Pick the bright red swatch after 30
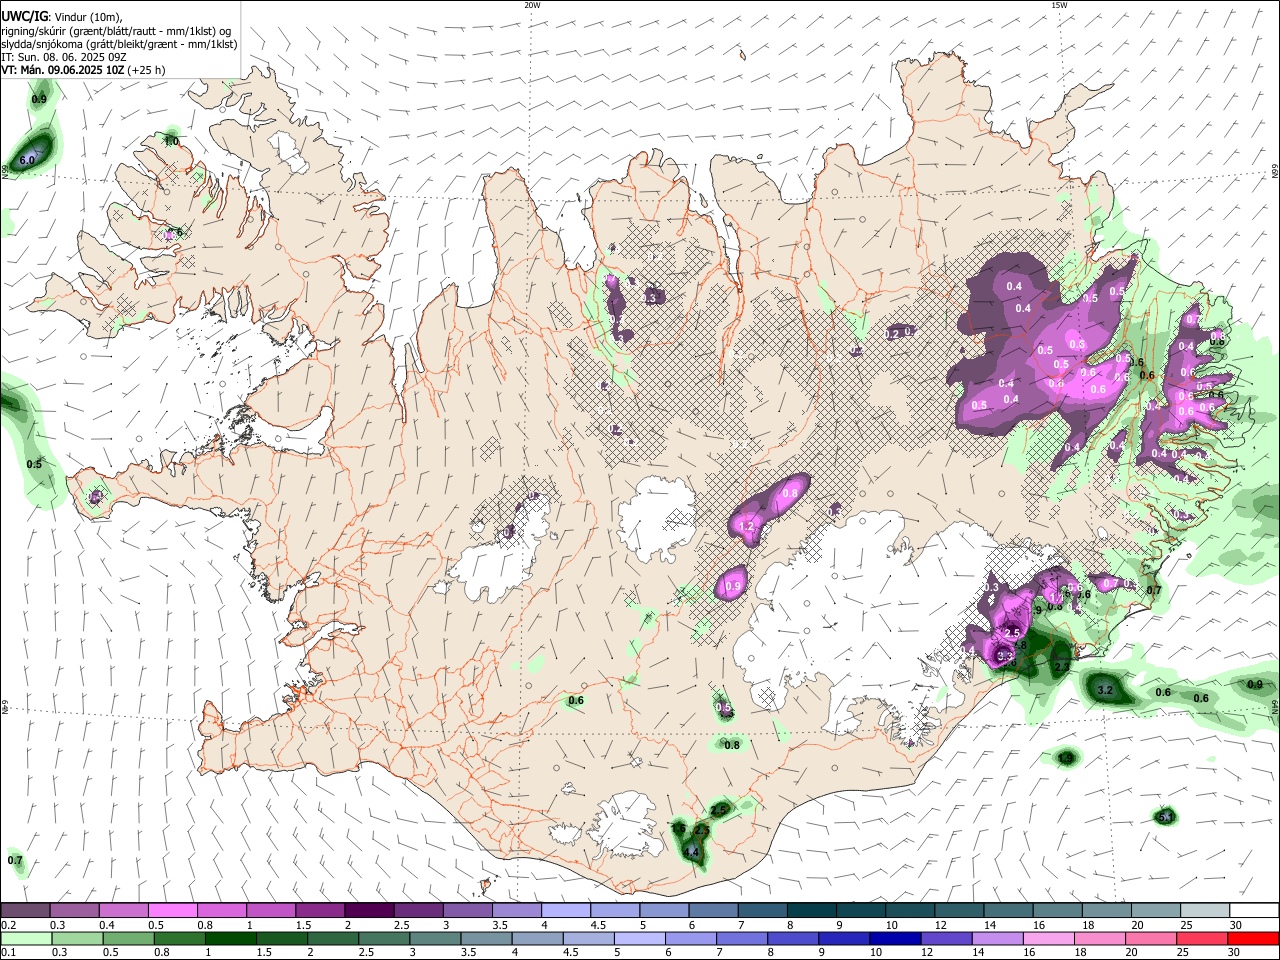This screenshot has width=1280, height=960. (x=1254, y=938)
